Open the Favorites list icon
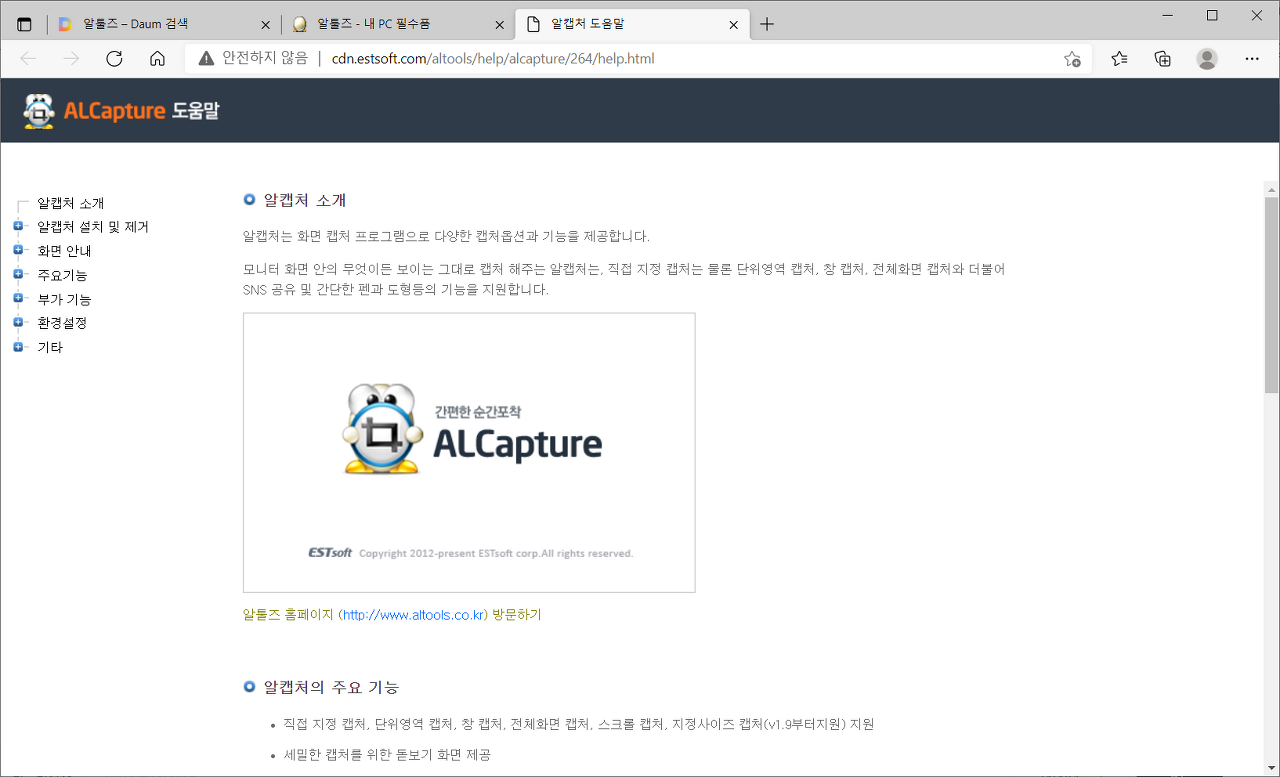Image resolution: width=1280 pixels, height=777 pixels. click(1119, 58)
